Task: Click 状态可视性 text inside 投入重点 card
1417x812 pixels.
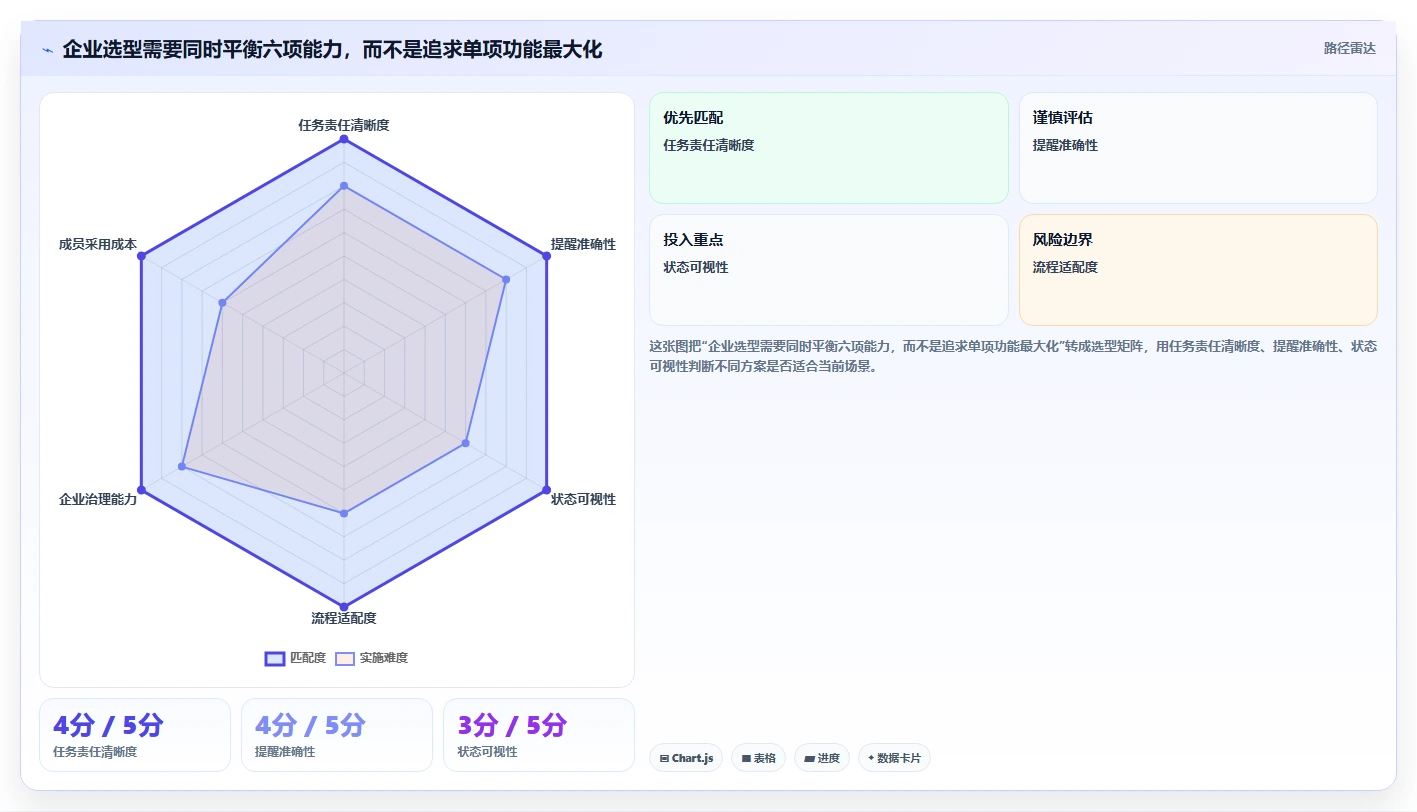Action: tap(696, 267)
